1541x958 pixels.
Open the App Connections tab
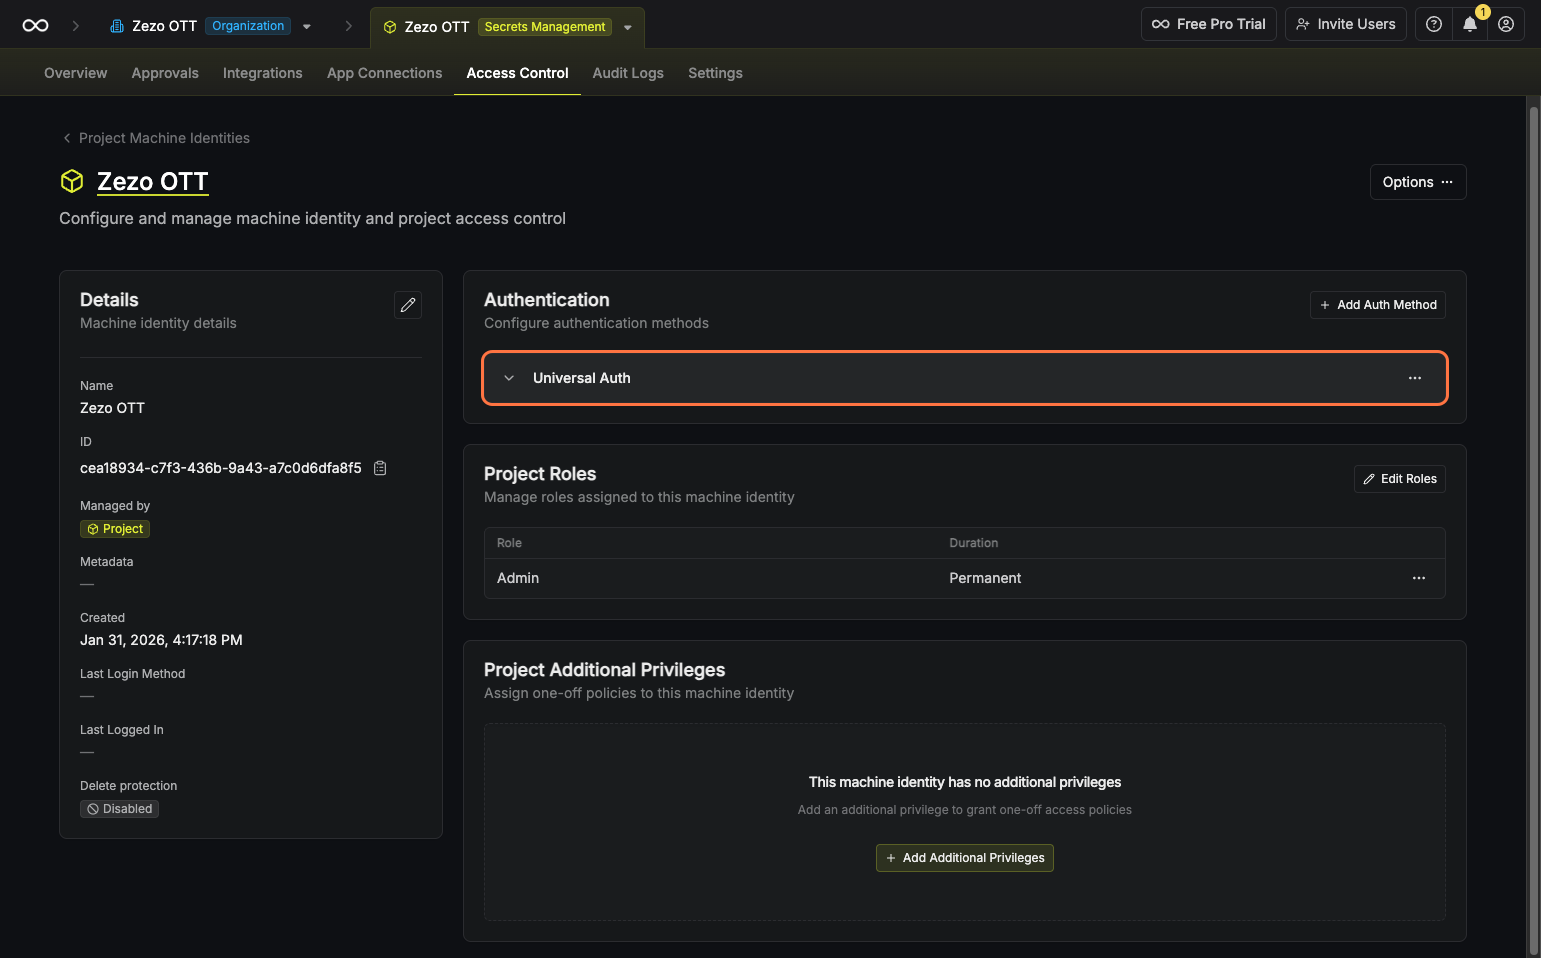[384, 73]
